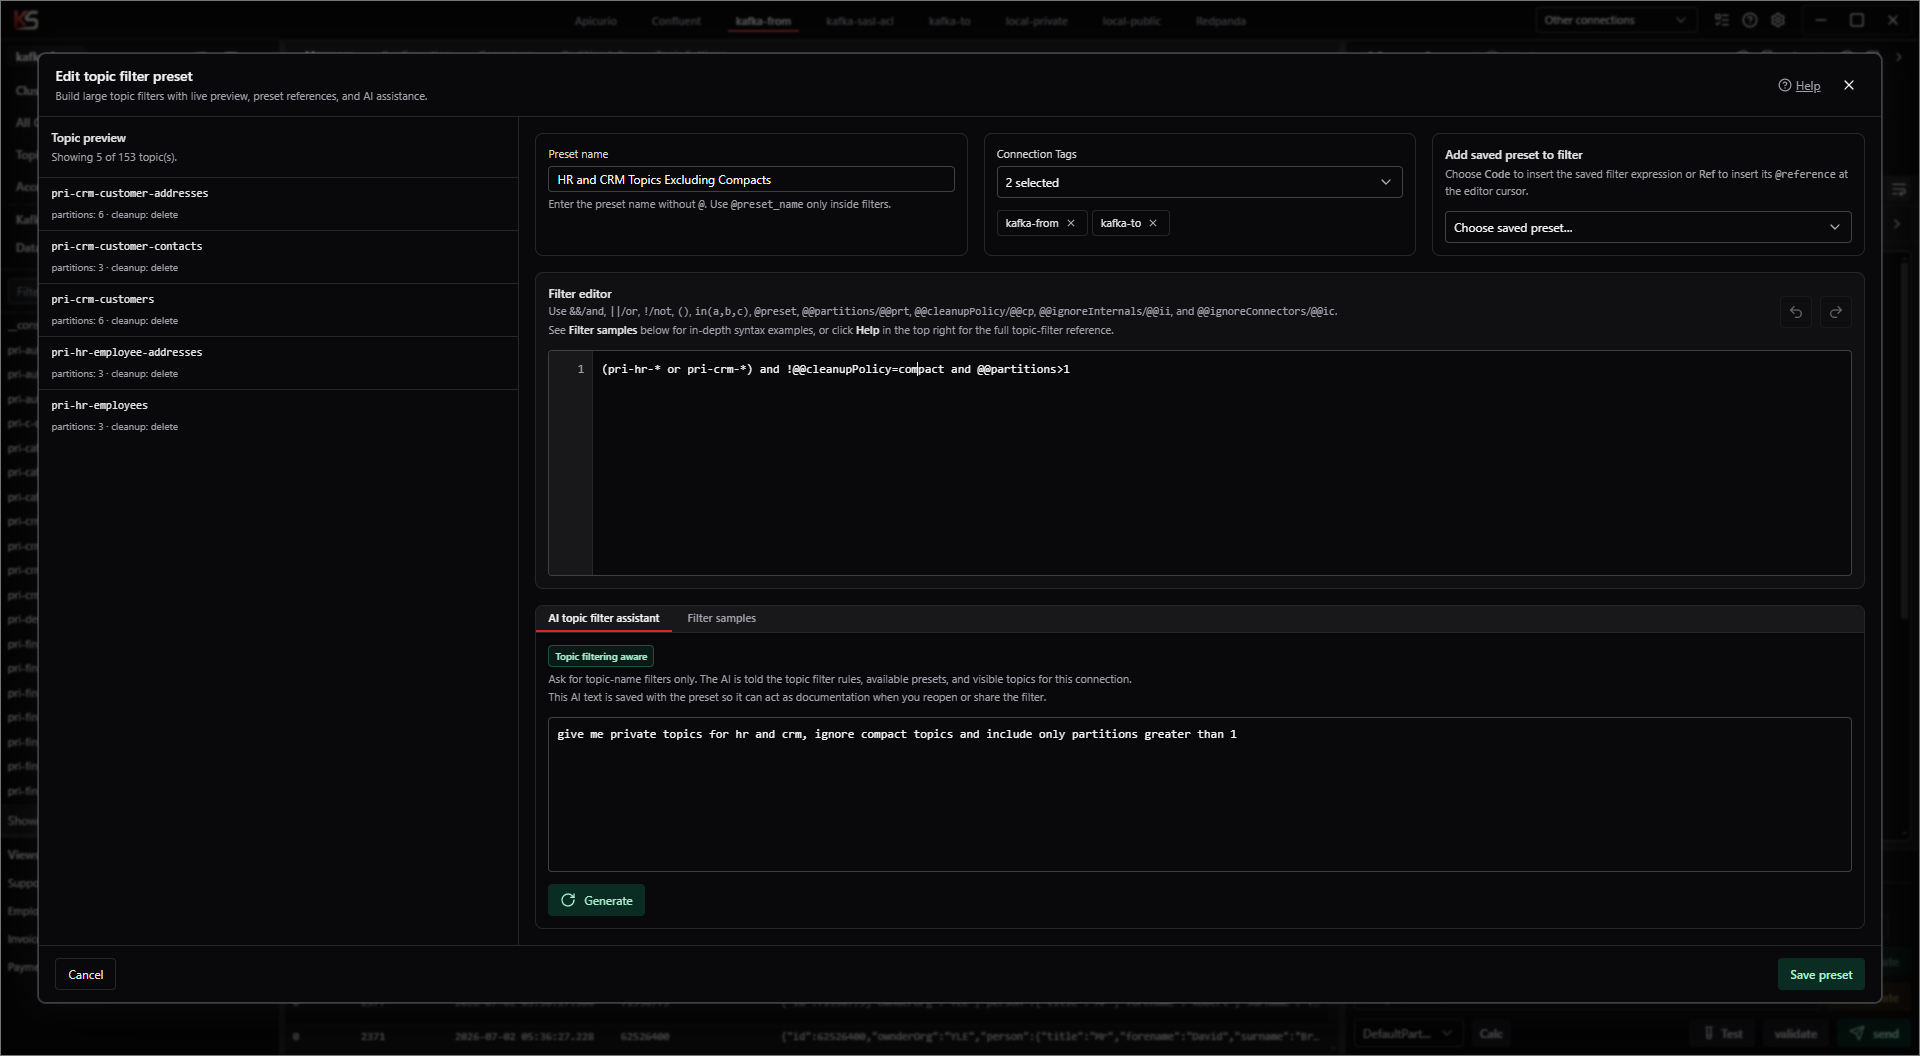Screen dimensions: 1920x1056
Task: Open the Connection Tags dropdown
Action: (x=1199, y=182)
